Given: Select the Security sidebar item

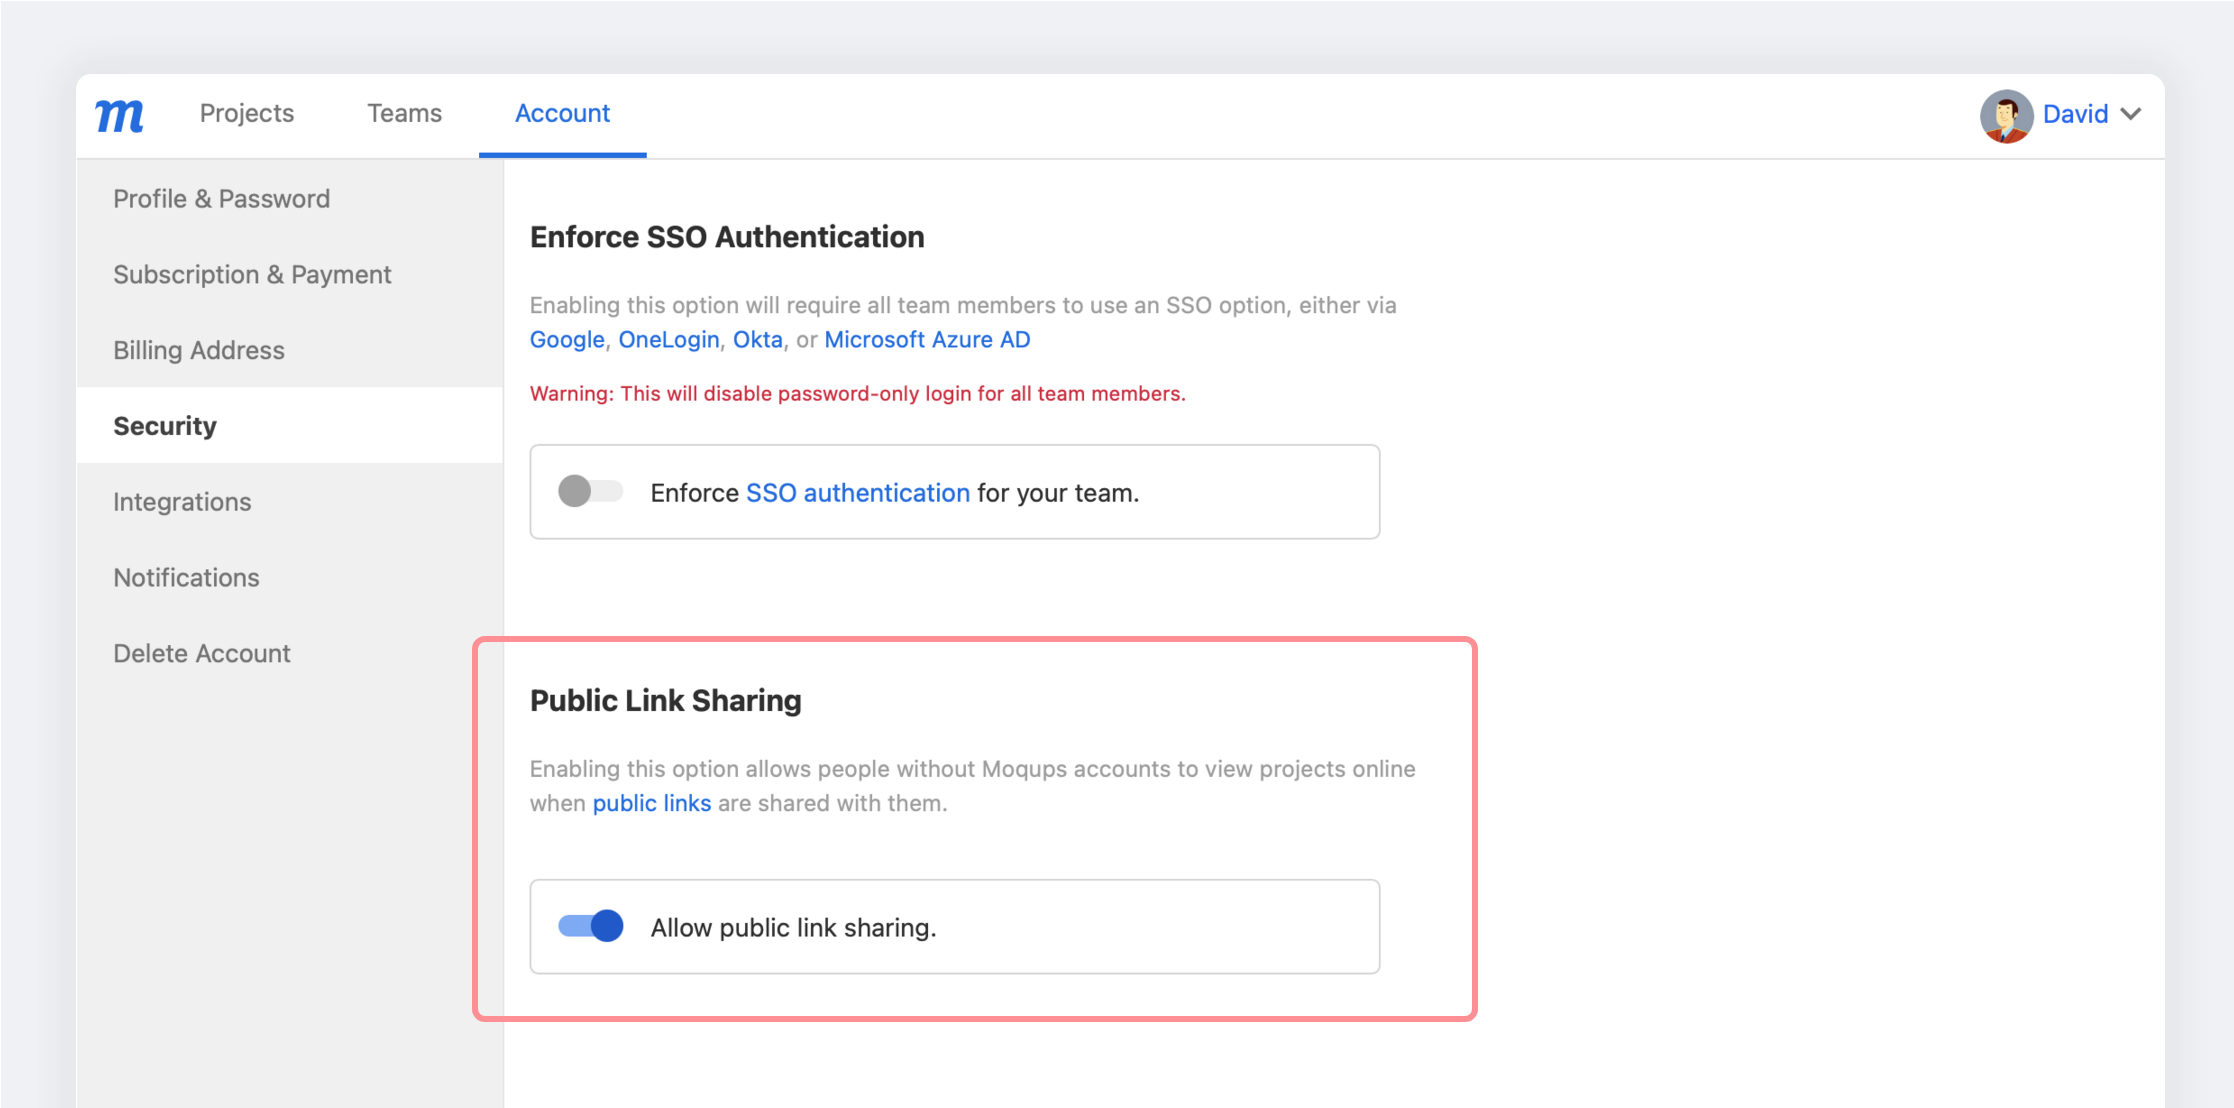Looking at the screenshot, I should tap(165, 425).
